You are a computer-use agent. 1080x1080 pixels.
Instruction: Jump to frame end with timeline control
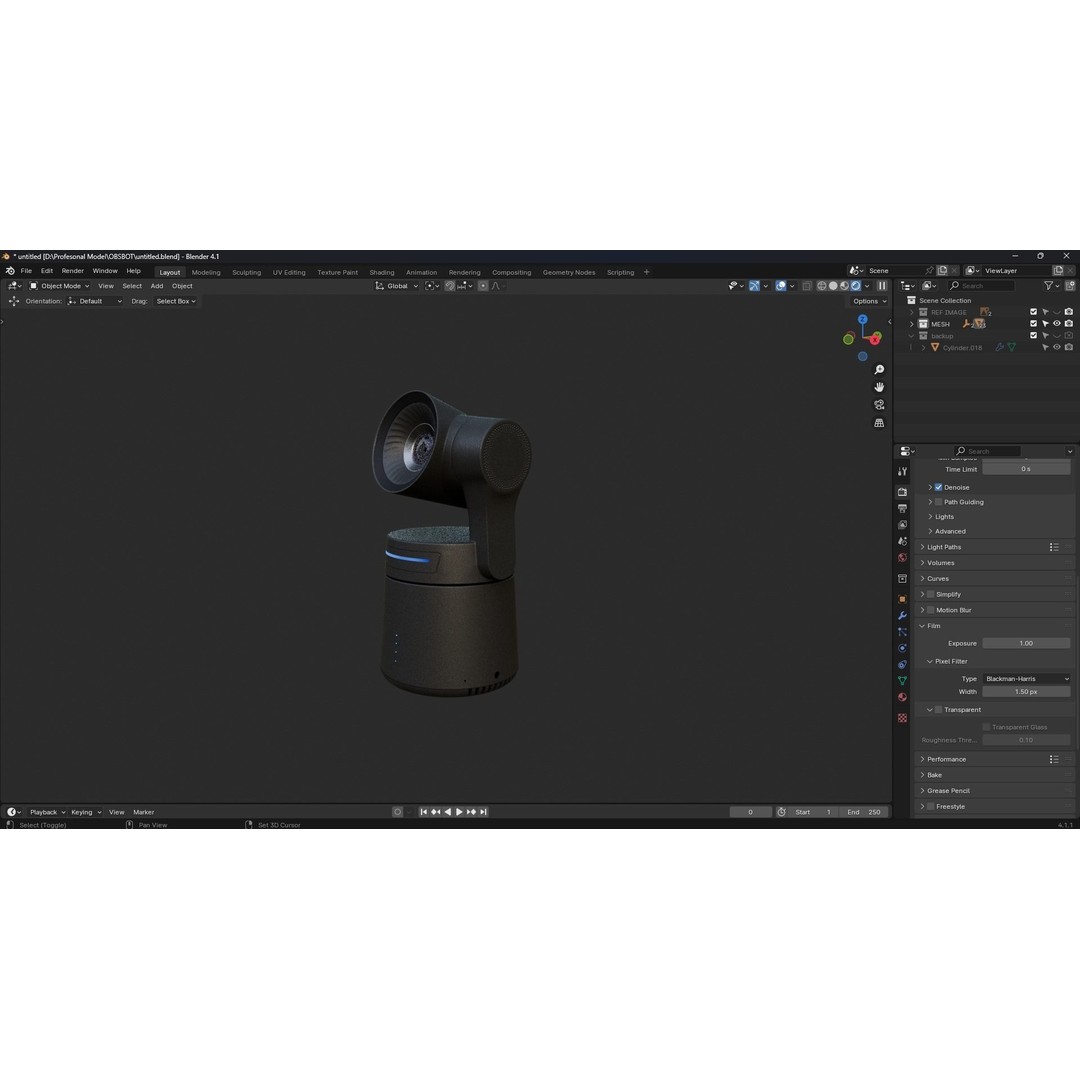(484, 811)
